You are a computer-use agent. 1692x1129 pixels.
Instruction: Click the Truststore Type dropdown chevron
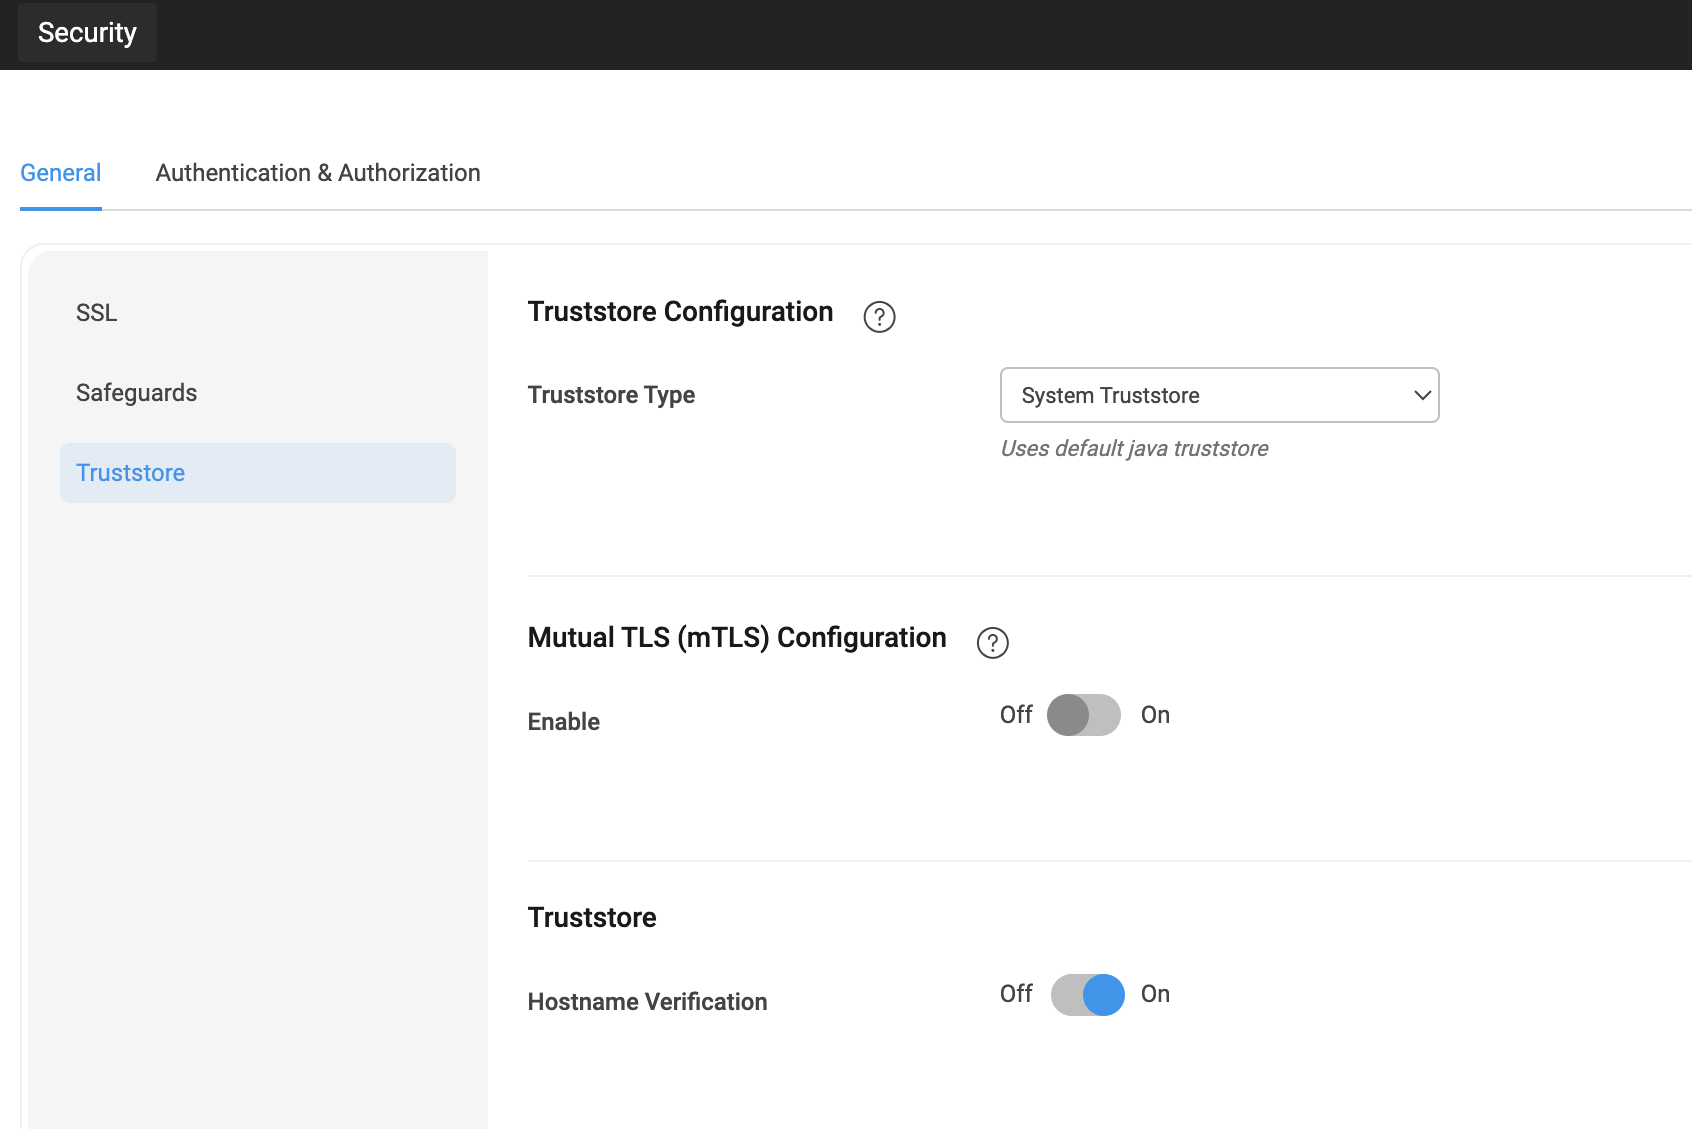pos(1422,395)
